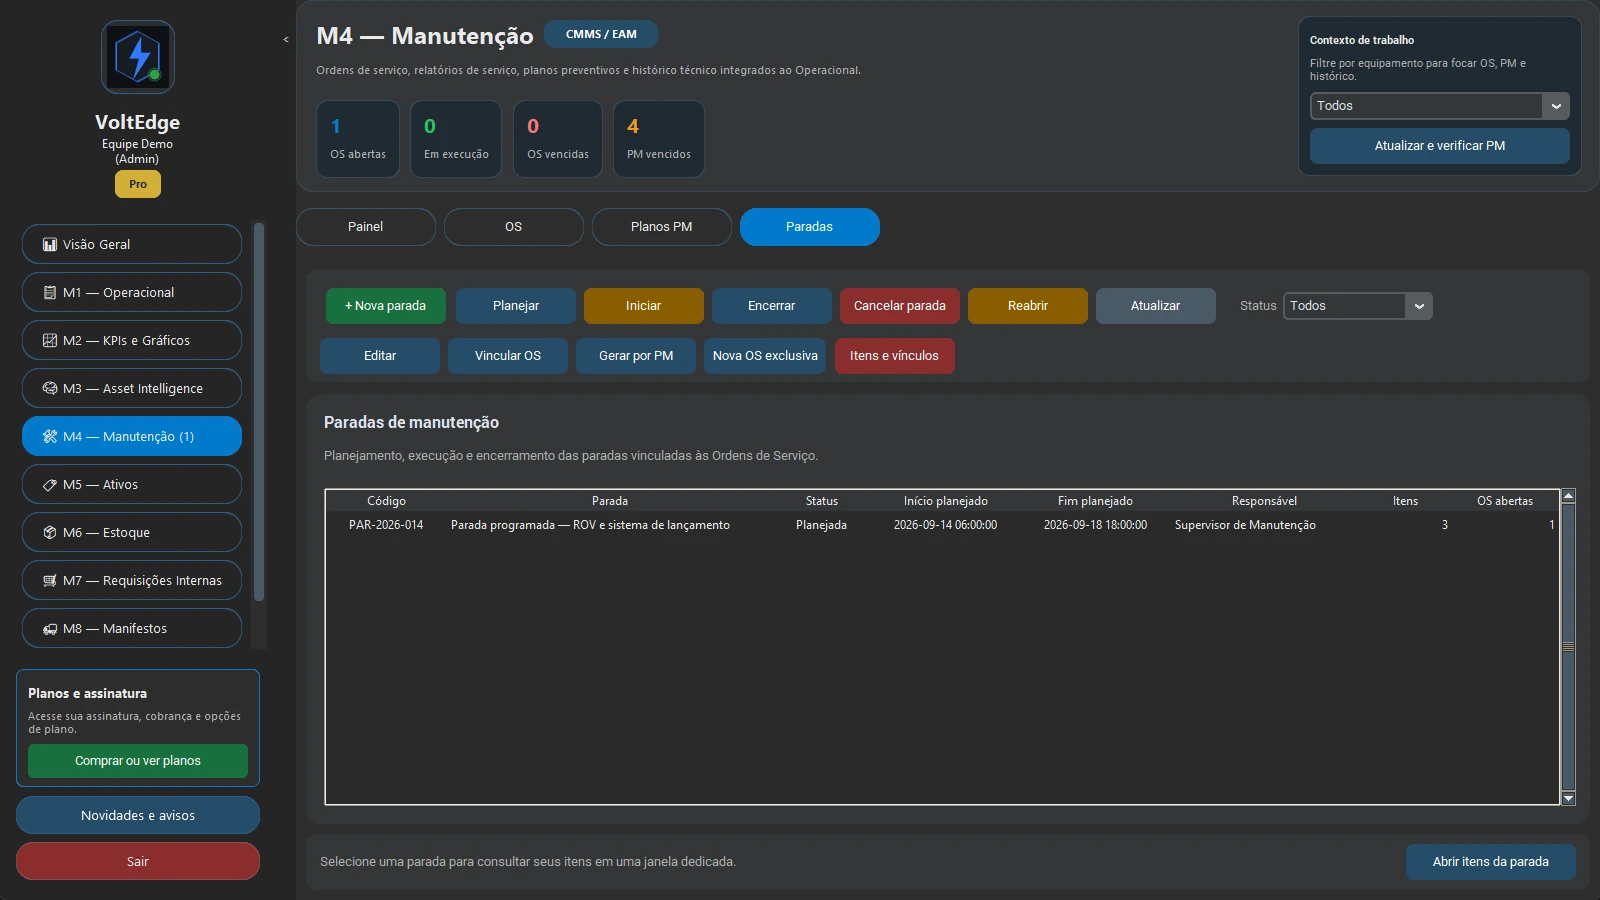Click the M7 Requisições Internas cart icon
Viewport: 1600px width, 900px height.
[50, 580]
